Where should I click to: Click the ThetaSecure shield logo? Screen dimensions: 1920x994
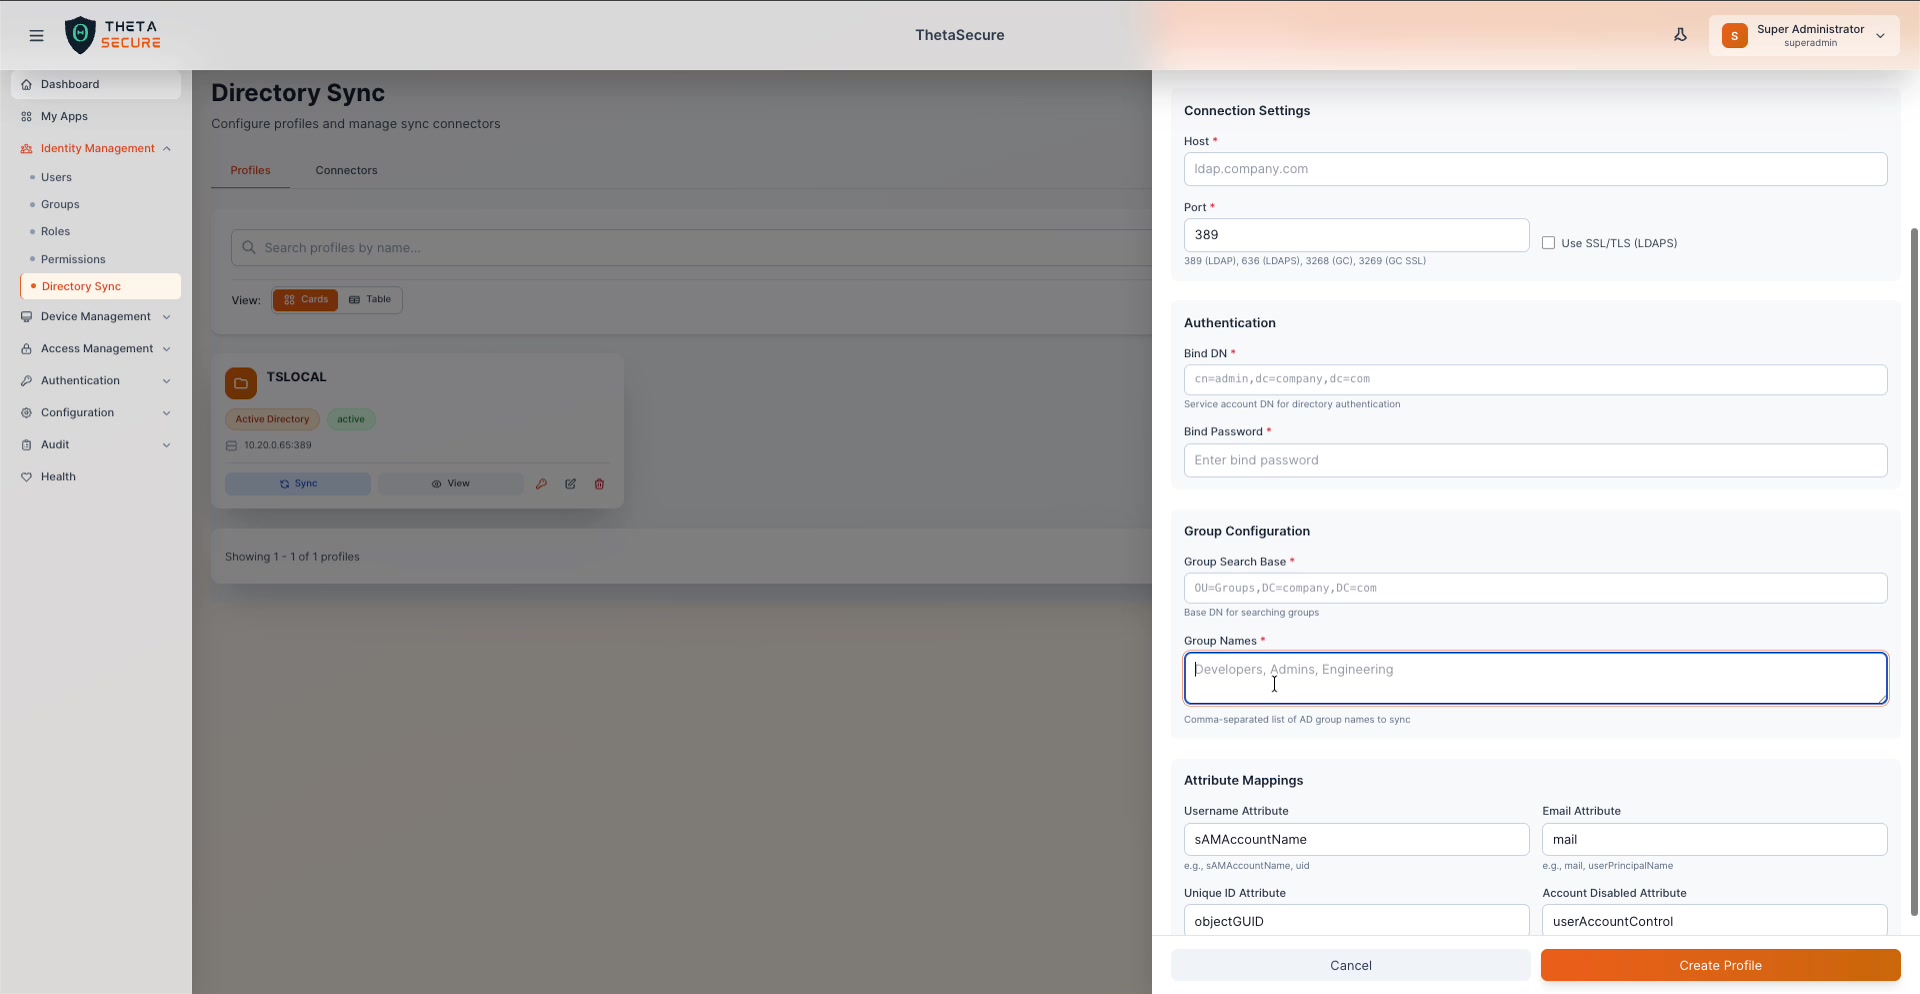coord(81,35)
